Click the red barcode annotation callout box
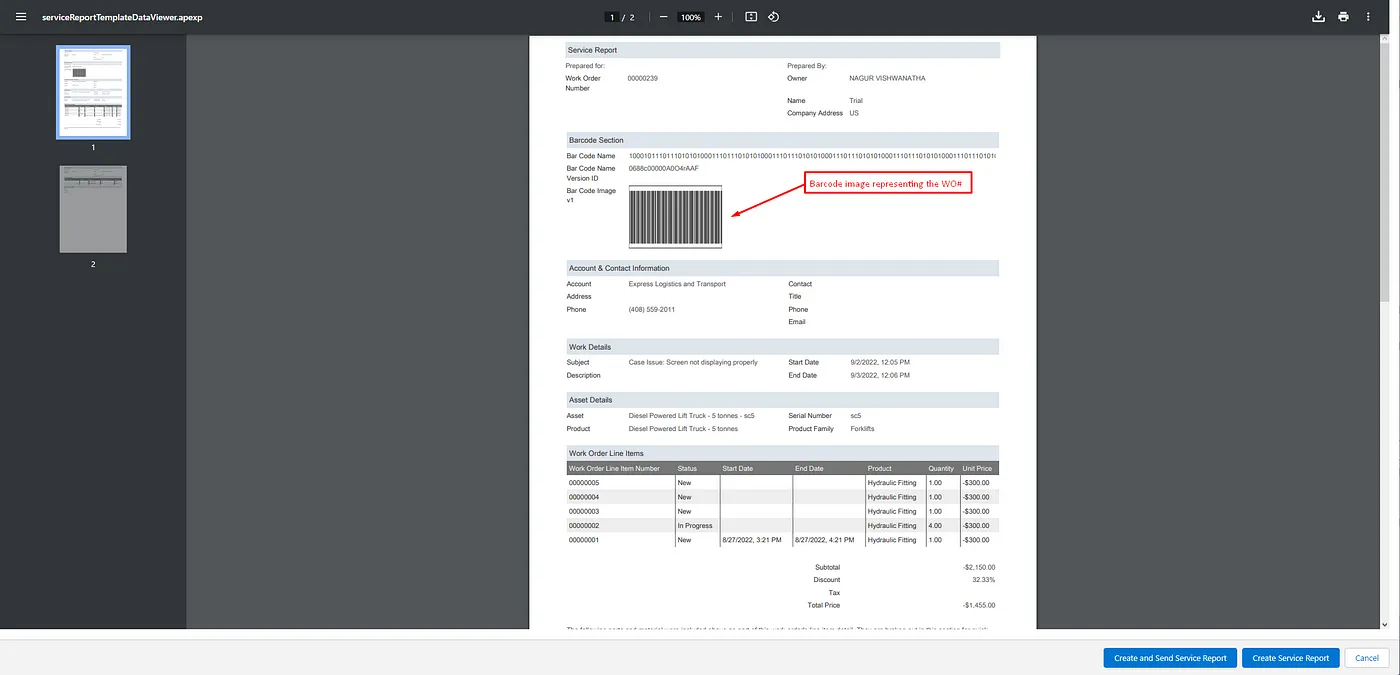 pos(889,184)
